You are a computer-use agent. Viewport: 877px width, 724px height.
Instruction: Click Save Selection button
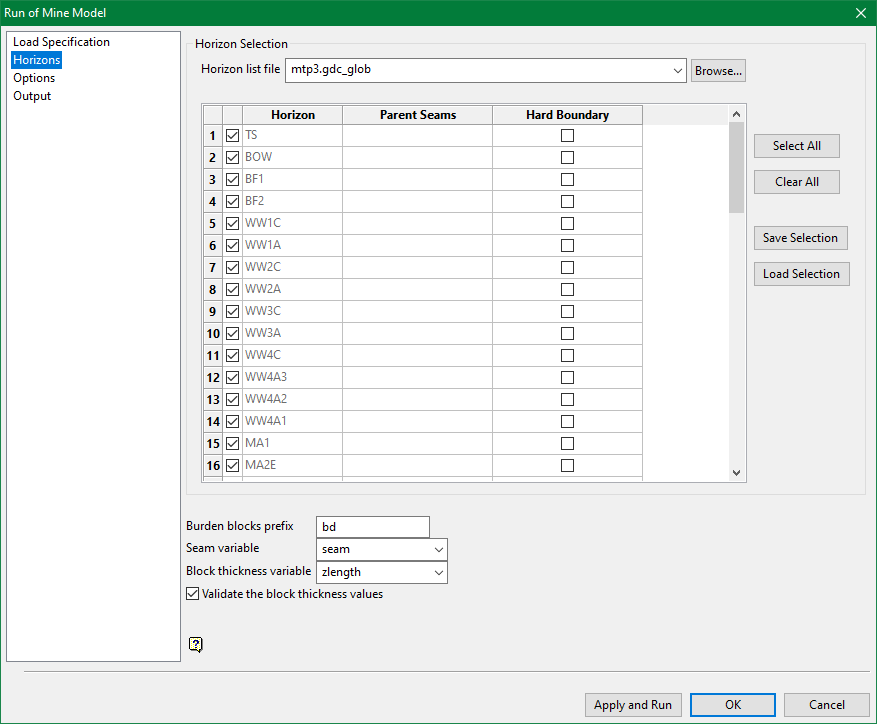pyautogui.click(x=800, y=238)
